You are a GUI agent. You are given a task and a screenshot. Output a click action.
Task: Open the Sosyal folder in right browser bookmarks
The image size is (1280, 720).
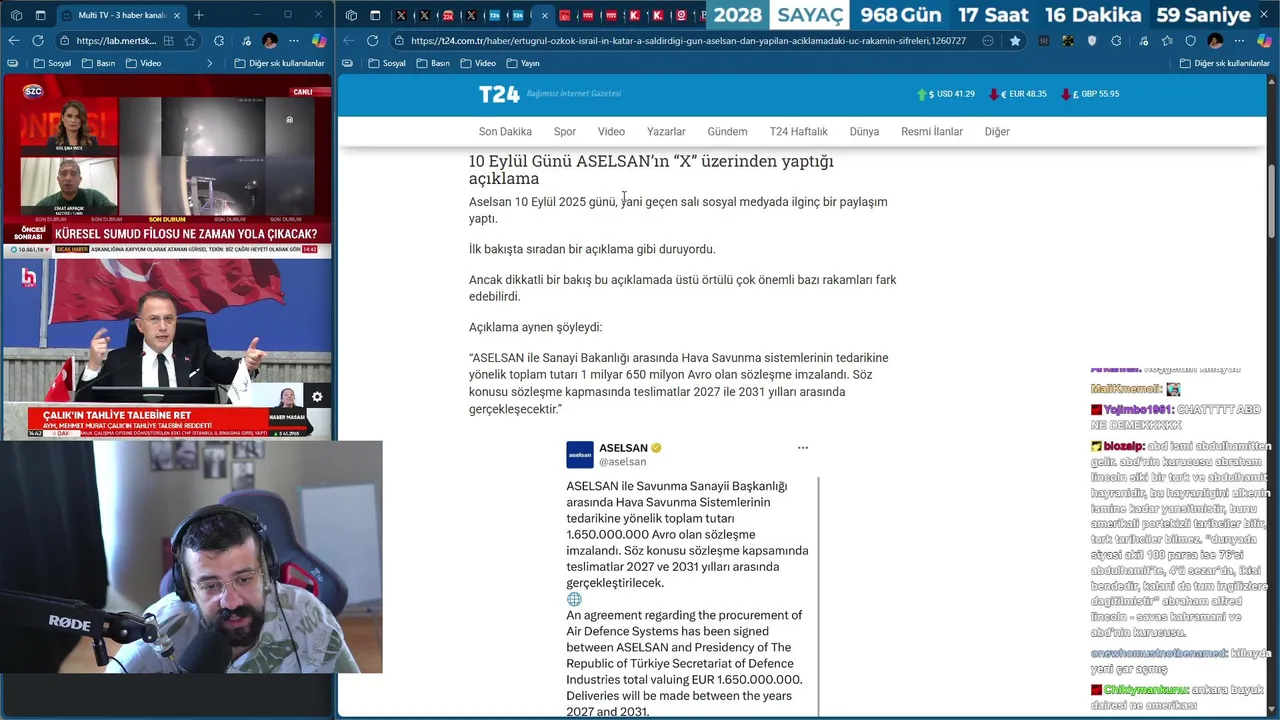pyautogui.click(x=387, y=63)
